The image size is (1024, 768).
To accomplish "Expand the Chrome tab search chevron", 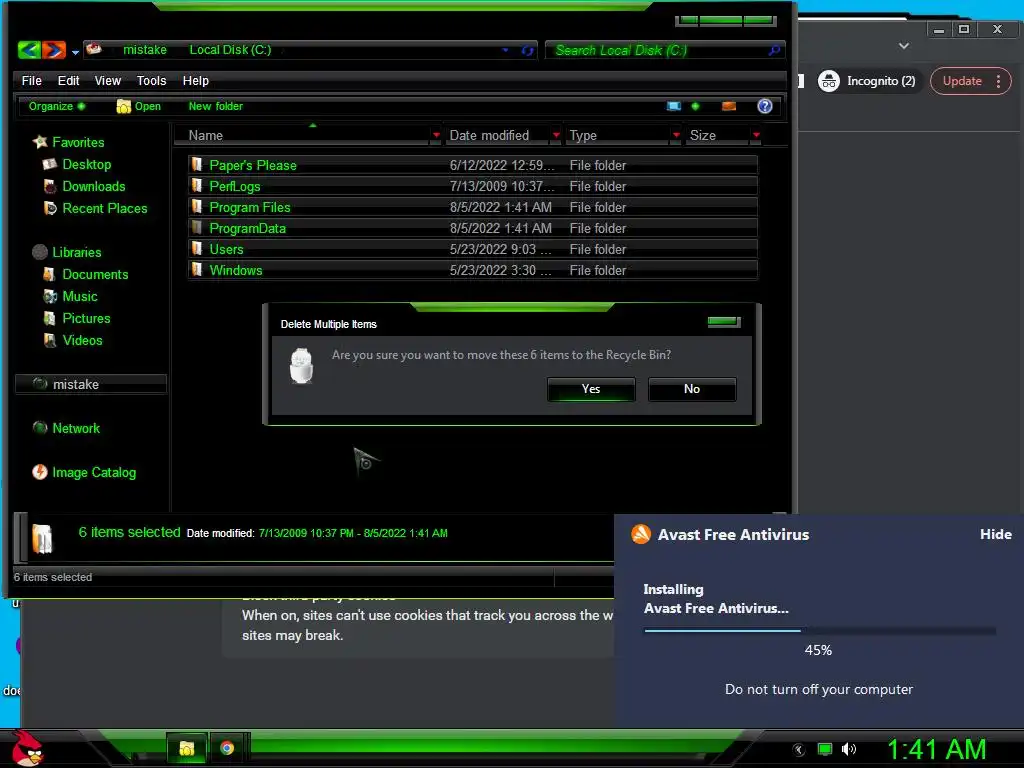I will 904,46.
